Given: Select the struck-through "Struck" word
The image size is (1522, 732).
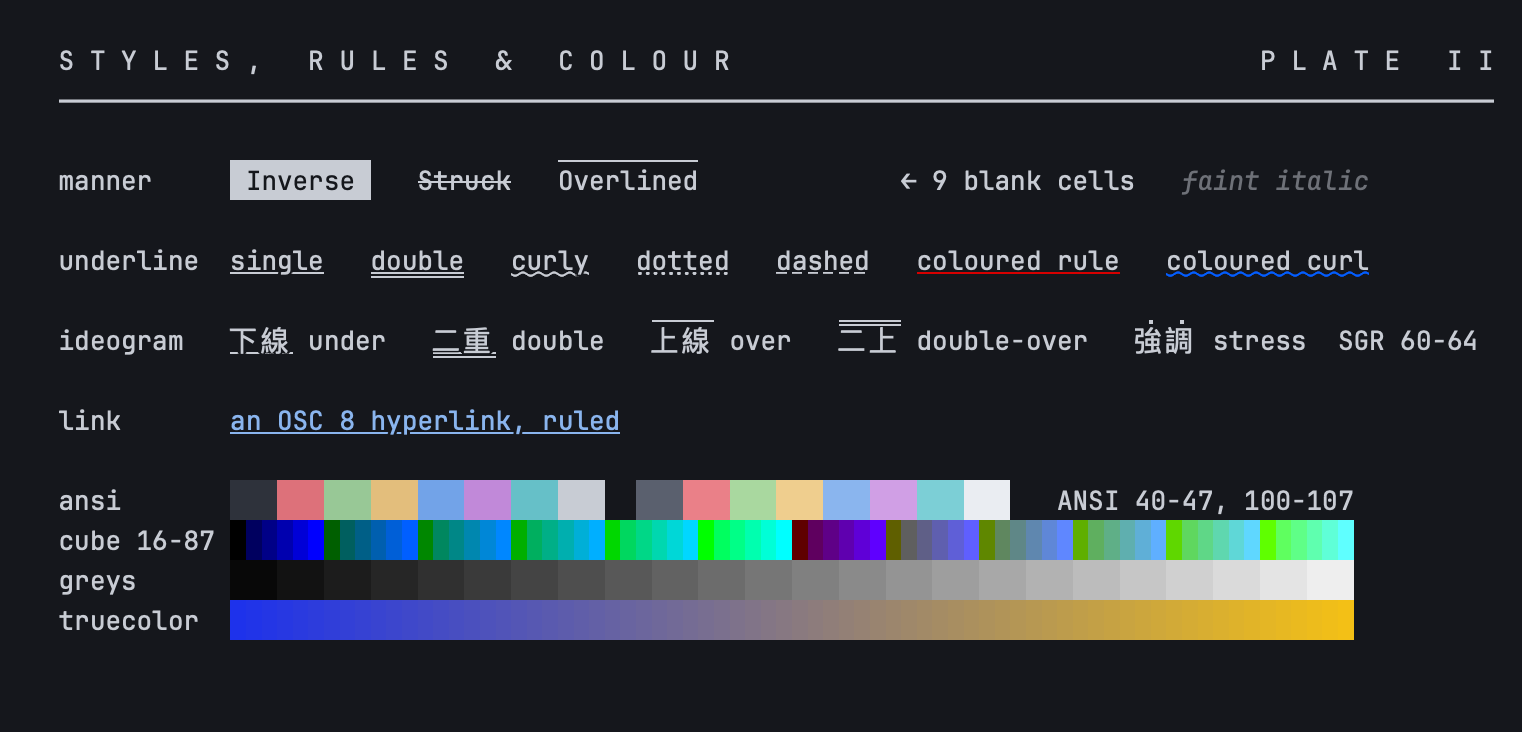Looking at the screenshot, I should (x=464, y=181).
